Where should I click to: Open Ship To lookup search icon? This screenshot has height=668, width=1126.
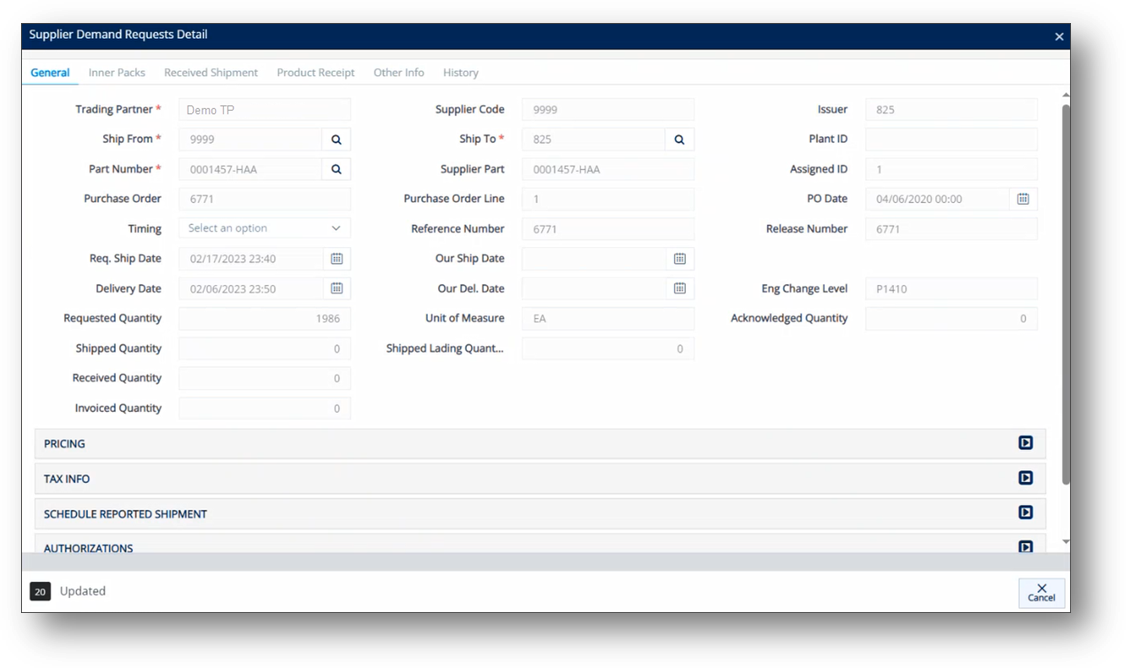click(x=679, y=139)
